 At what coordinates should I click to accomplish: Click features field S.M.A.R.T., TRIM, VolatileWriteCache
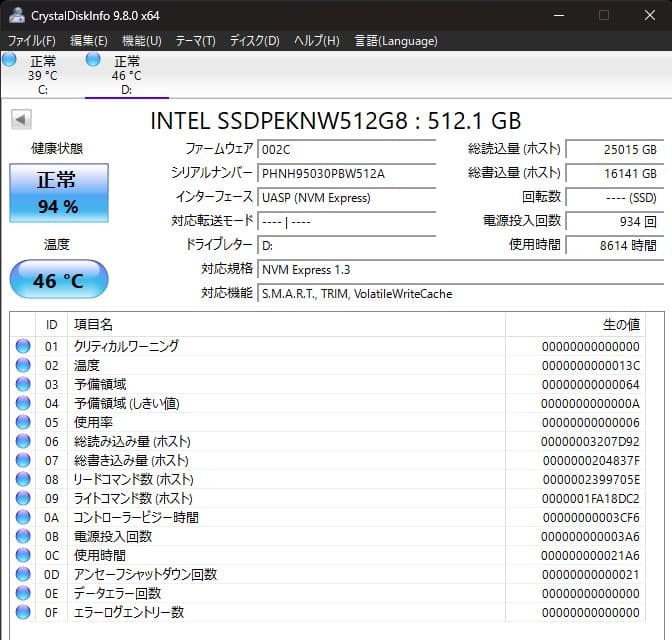point(460,294)
